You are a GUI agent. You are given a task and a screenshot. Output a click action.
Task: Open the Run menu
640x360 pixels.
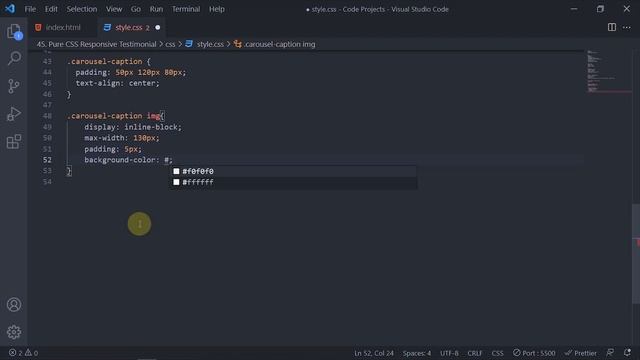(x=156, y=9)
